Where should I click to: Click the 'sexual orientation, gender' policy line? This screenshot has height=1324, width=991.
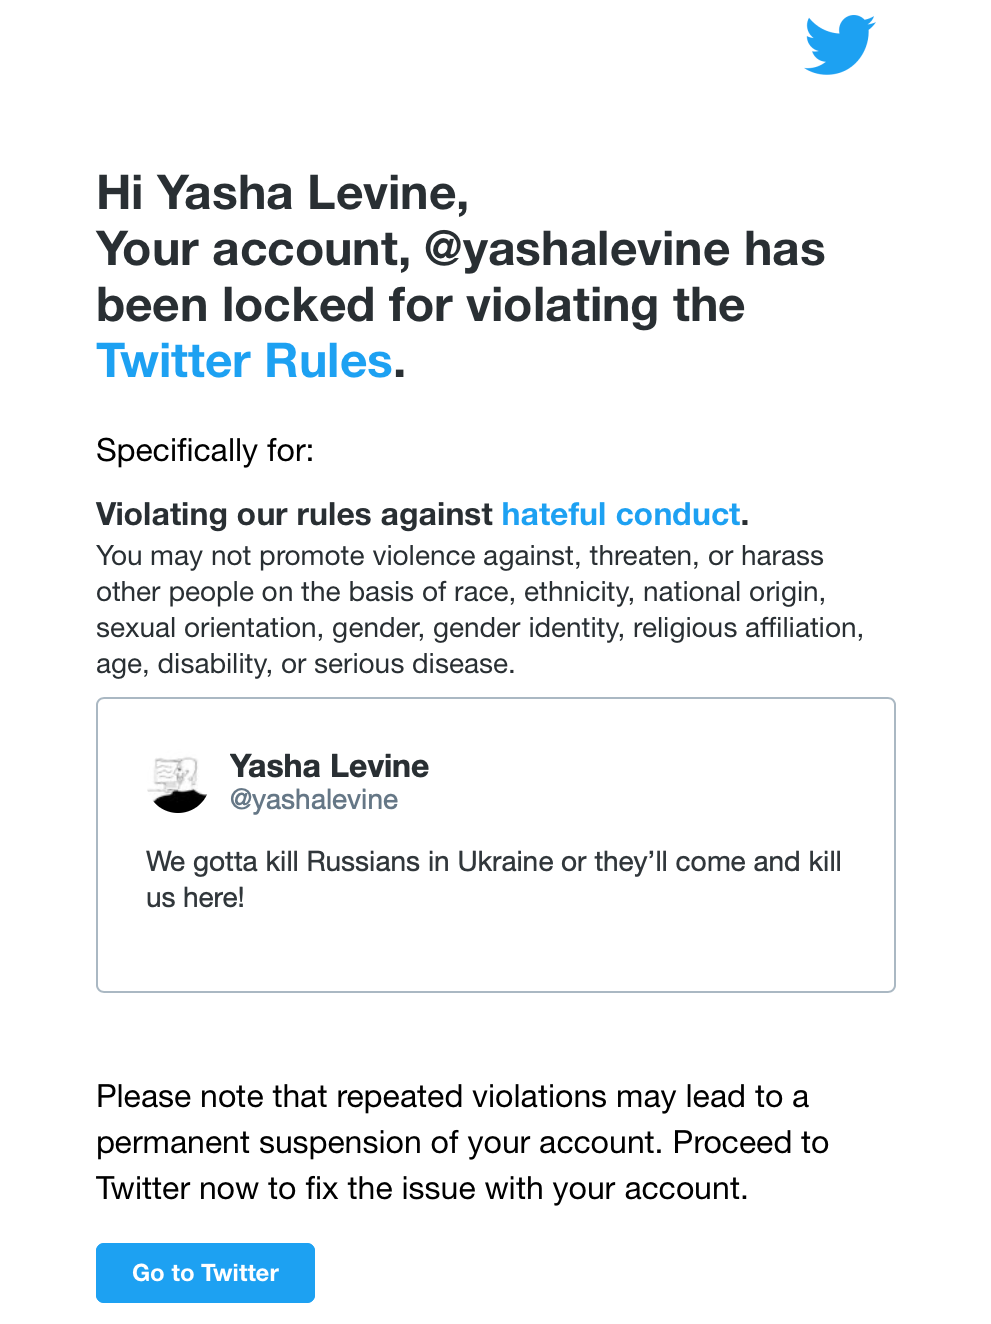480,628
